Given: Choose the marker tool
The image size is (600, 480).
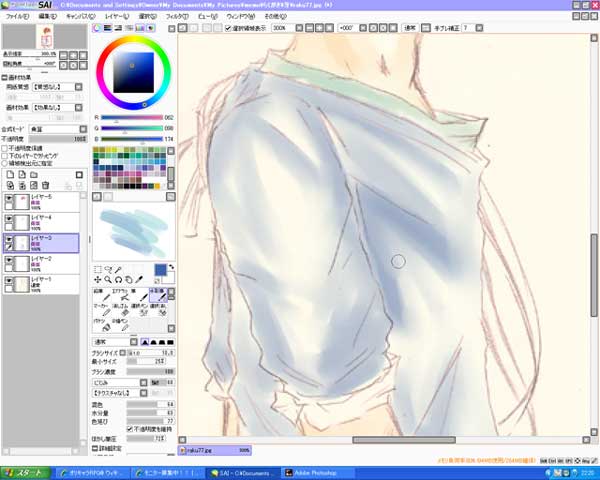Looking at the screenshot, I should (x=102, y=310).
